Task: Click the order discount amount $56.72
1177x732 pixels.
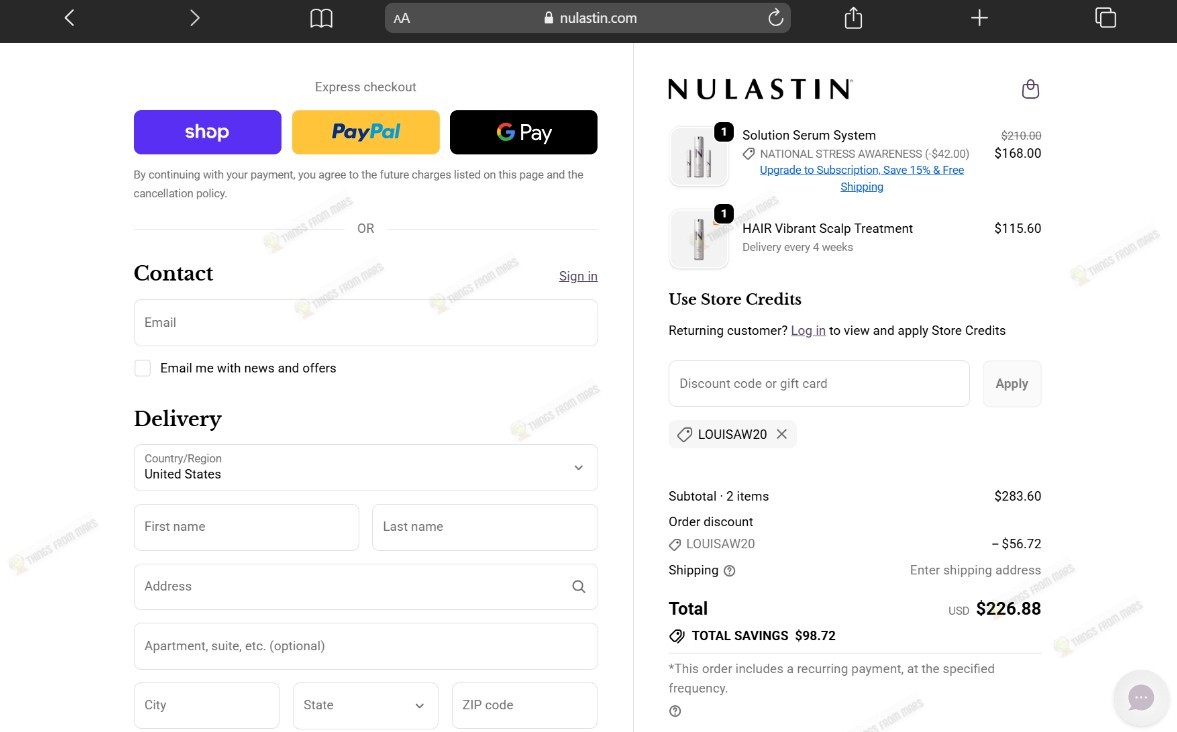Action: coord(1016,544)
